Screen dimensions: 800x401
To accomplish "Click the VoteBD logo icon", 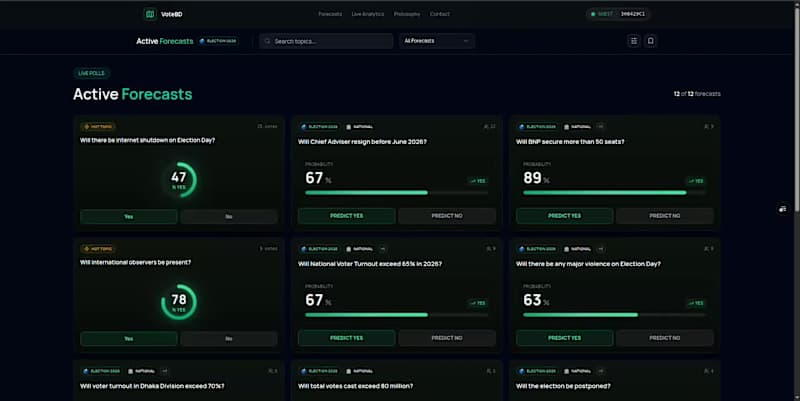I will coord(149,14).
